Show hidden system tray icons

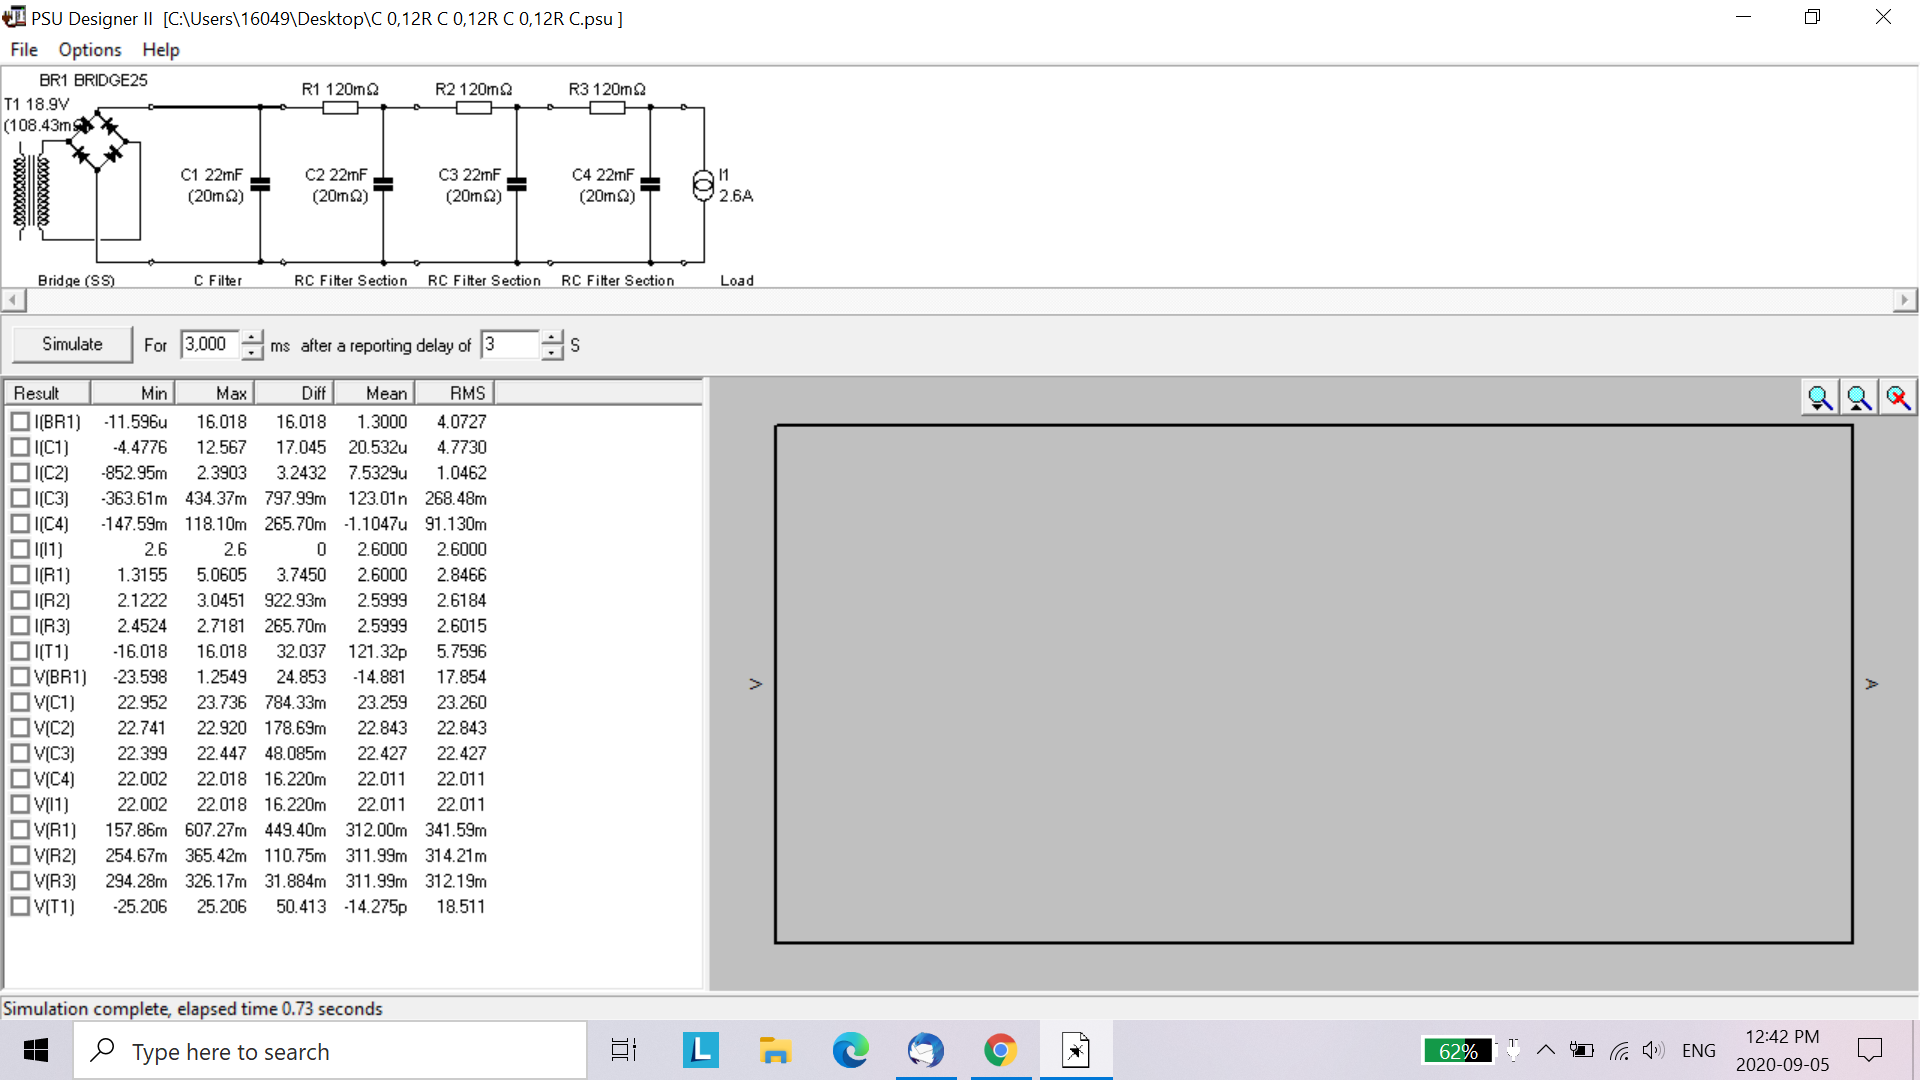[x=1546, y=1050]
